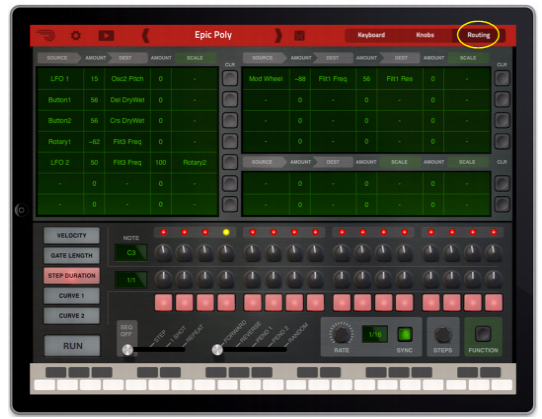The height and width of the screenshot is (419, 542).
Task: Click the floppy disk save icon
Action: coord(299,36)
